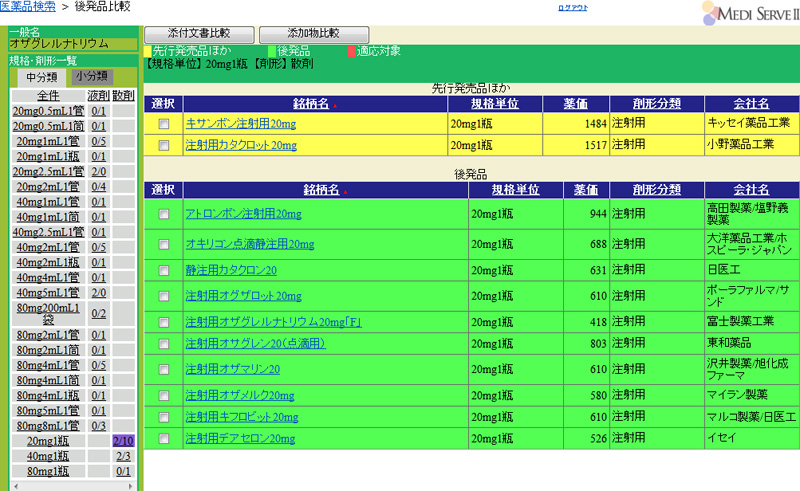Image resolution: width=800 pixels, height=491 pixels.
Task: Tick the 注射用デアセロン20mg checkbox
Action: point(164,438)
